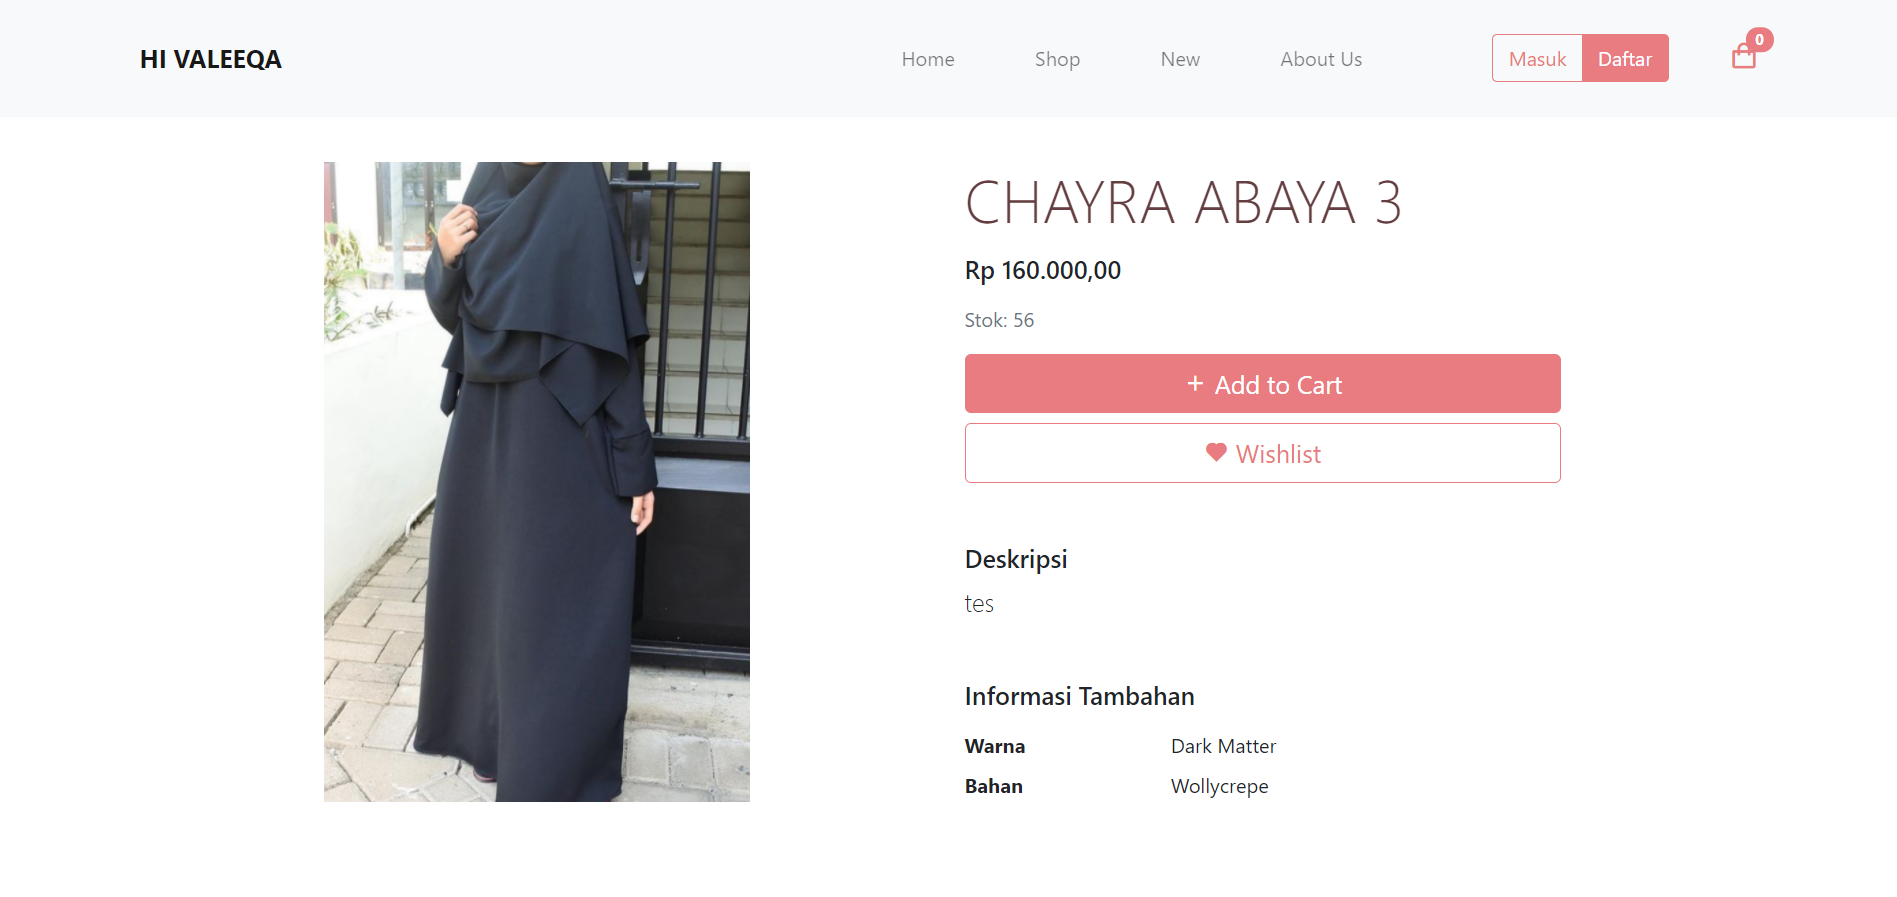Image resolution: width=1897 pixels, height=897 pixels.
Task: Click the Stok: 56 label
Action: click(999, 320)
